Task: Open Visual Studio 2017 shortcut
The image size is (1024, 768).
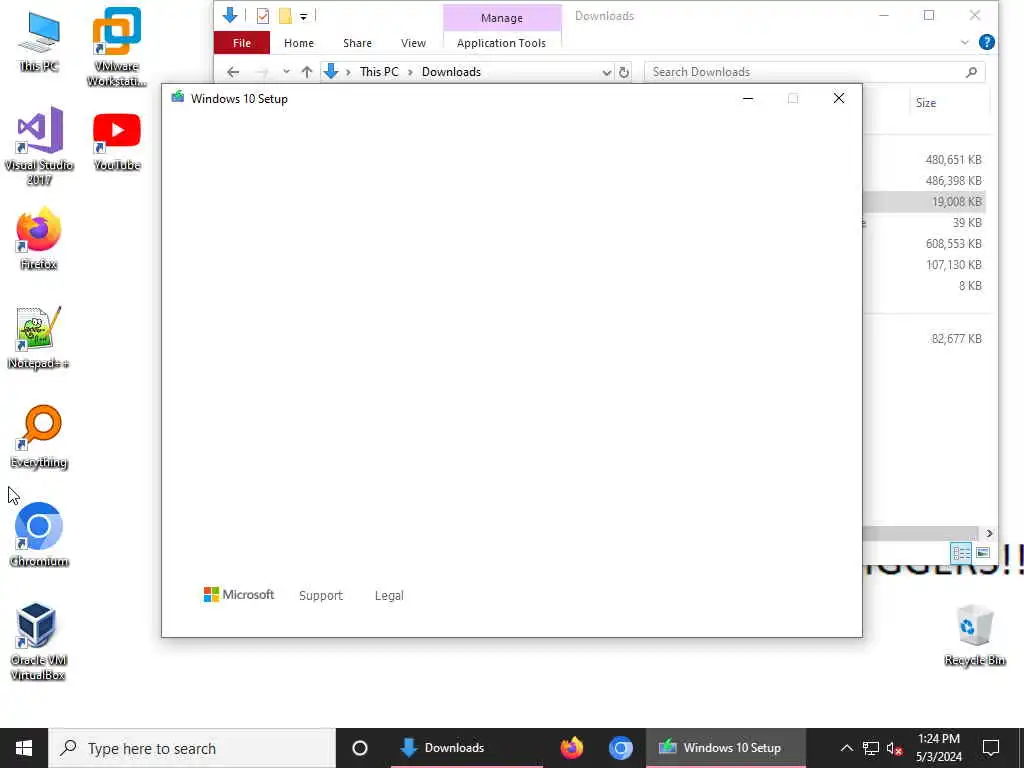Action: [39, 146]
